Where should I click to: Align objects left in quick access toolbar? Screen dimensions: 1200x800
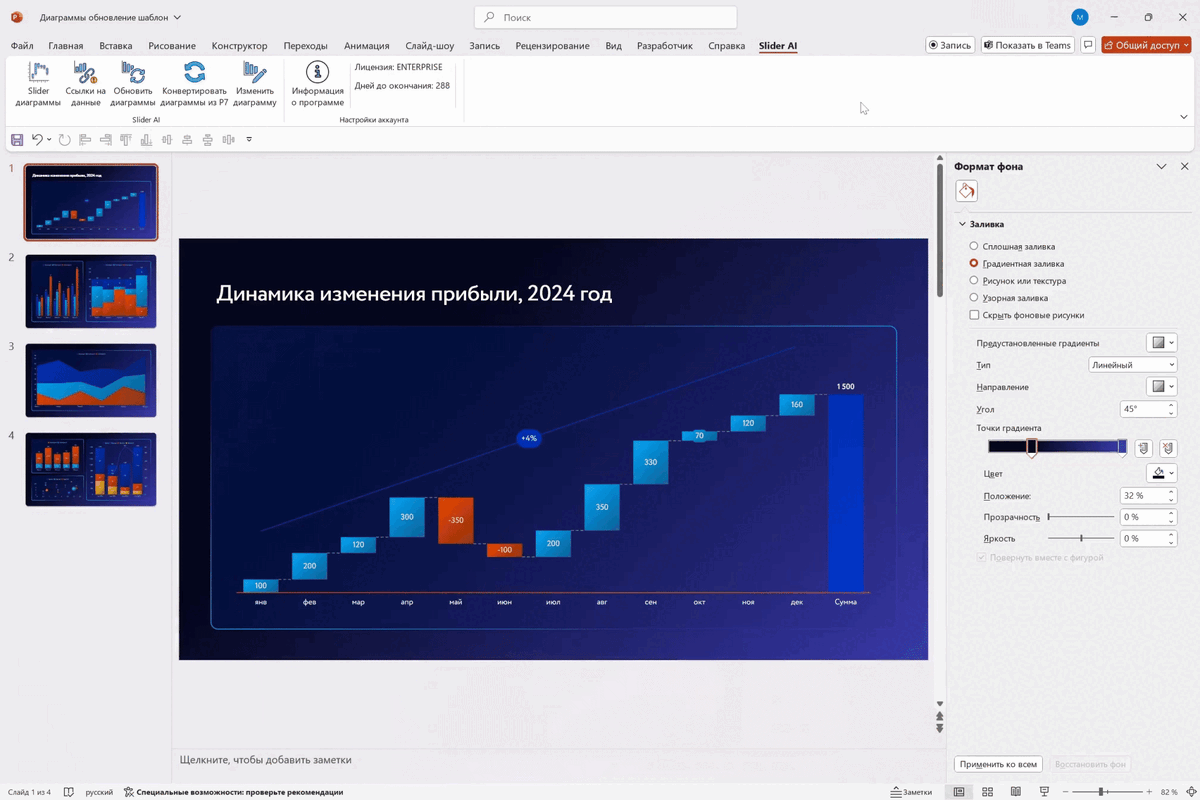click(85, 140)
